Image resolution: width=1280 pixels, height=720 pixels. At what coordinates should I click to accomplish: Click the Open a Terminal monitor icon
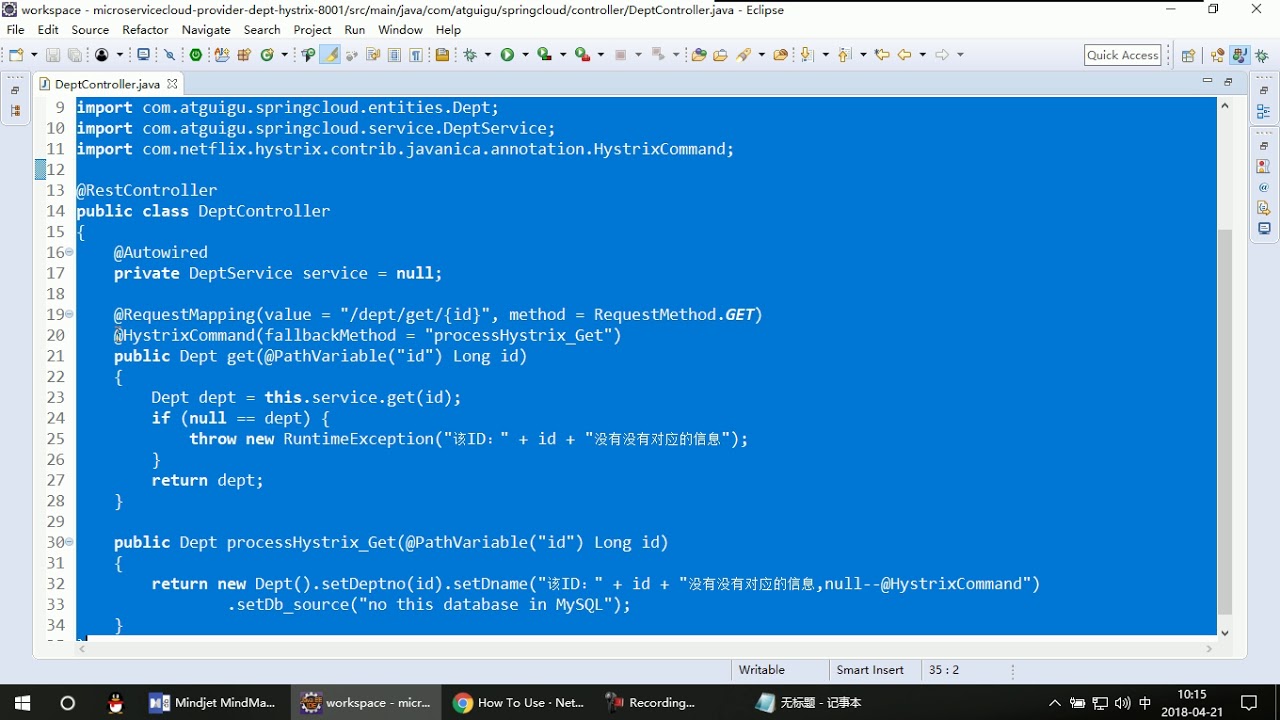[x=144, y=55]
